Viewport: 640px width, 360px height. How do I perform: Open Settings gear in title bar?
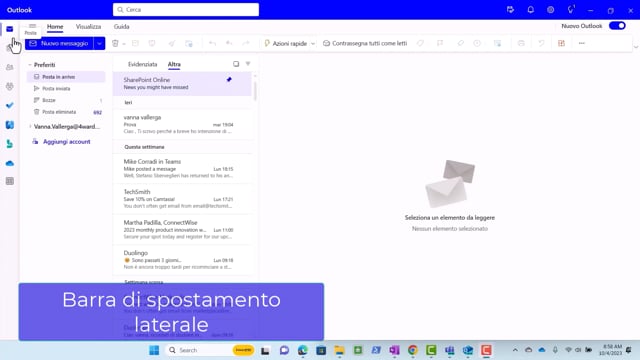(x=550, y=10)
